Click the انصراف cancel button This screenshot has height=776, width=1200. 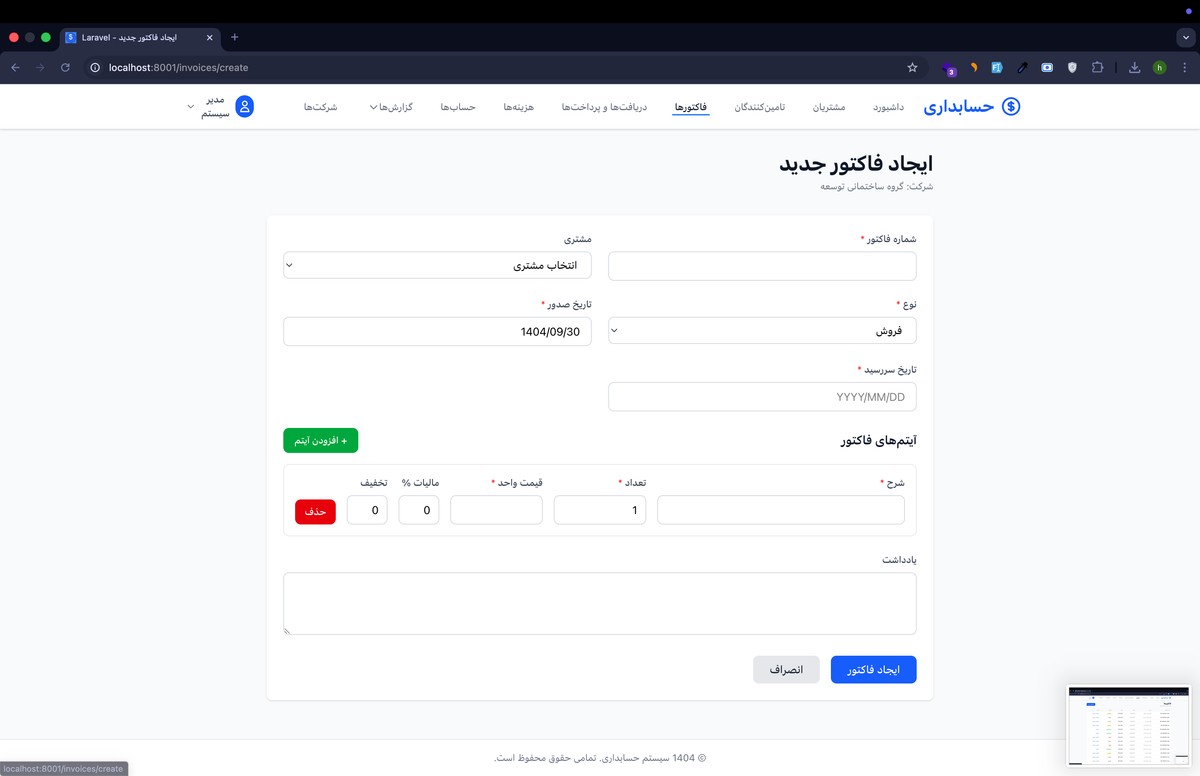(x=786, y=669)
